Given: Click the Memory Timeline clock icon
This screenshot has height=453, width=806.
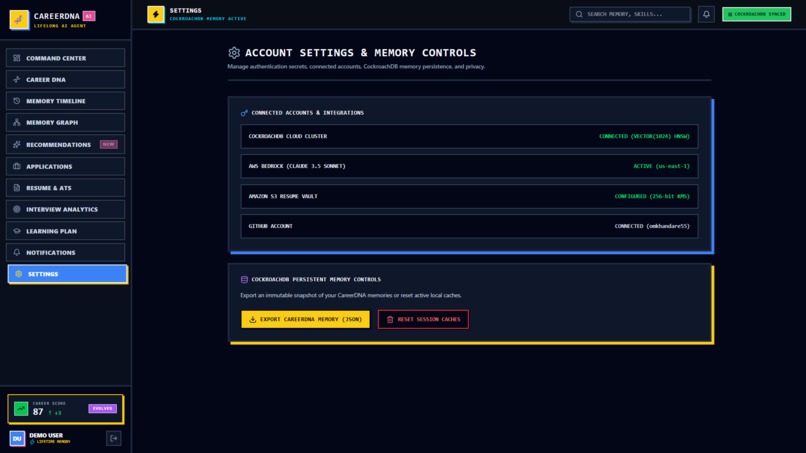Looking at the screenshot, I should pyautogui.click(x=17, y=101).
